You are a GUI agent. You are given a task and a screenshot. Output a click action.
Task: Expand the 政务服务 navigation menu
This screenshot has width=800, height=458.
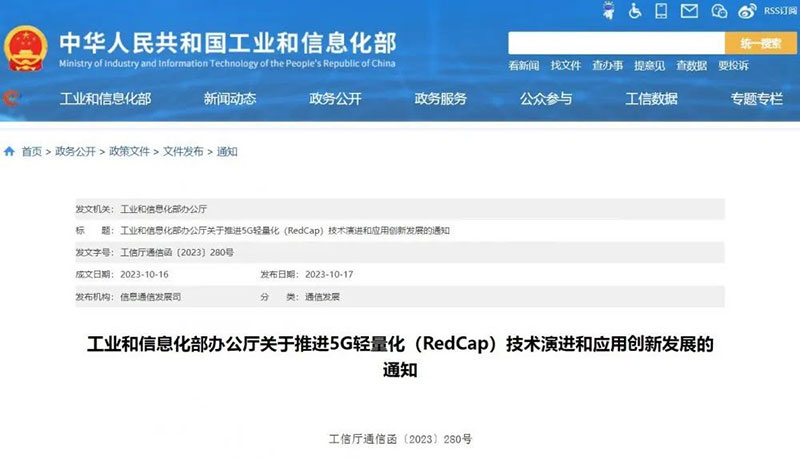pos(440,99)
